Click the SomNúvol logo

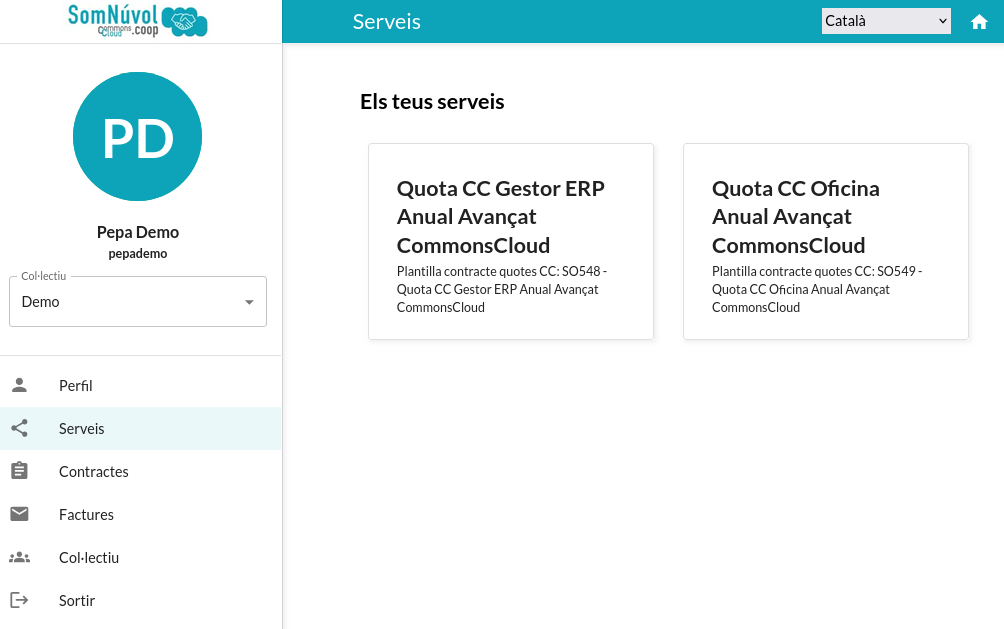(x=138, y=21)
